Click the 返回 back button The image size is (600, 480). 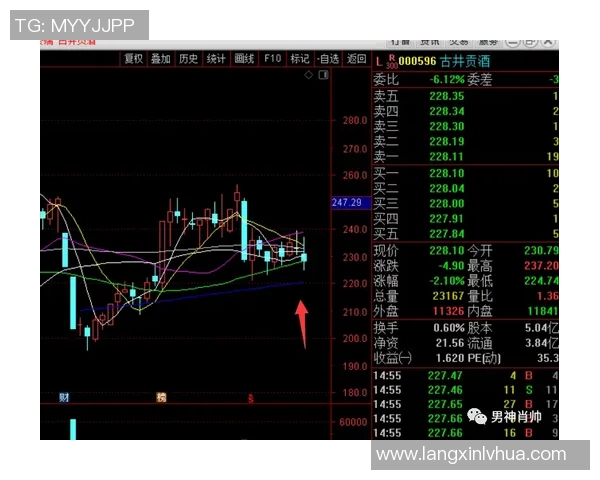click(356, 59)
